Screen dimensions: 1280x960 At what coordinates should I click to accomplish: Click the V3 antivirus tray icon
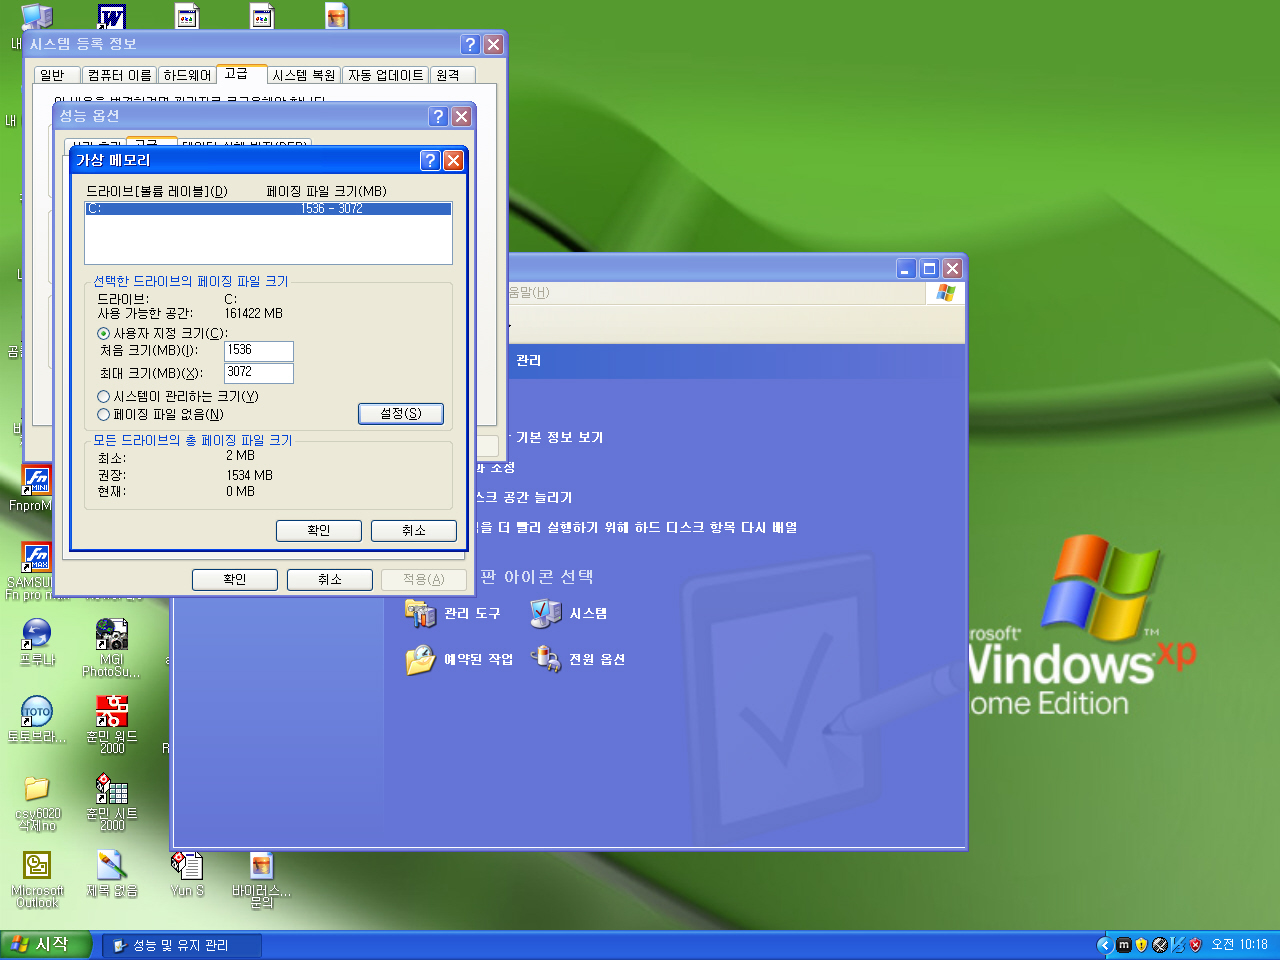(x=1178, y=944)
